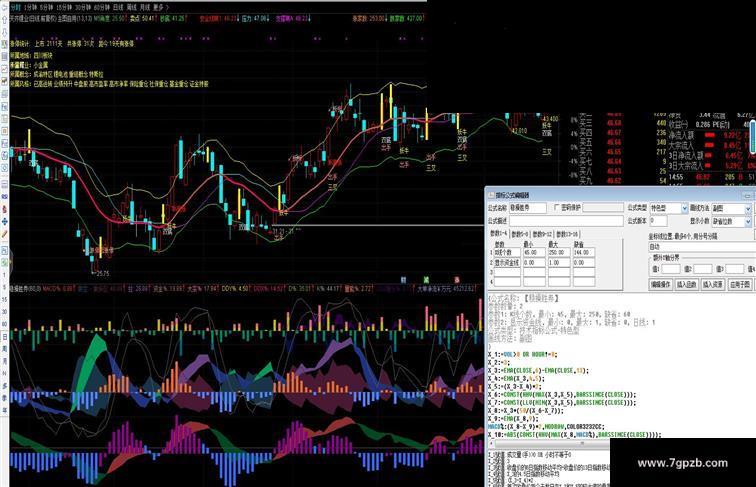Switch to the 60分钟 period tab
This screenshot has height=487, width=756.
(101, 8)
